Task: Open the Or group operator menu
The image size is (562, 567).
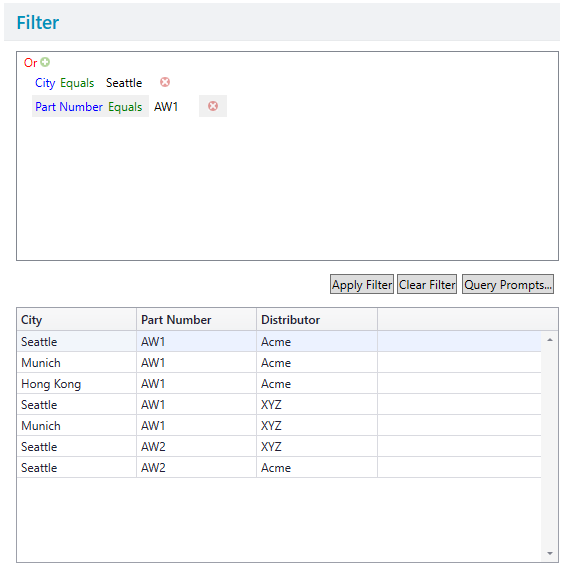Action: (x=30, y=63)
